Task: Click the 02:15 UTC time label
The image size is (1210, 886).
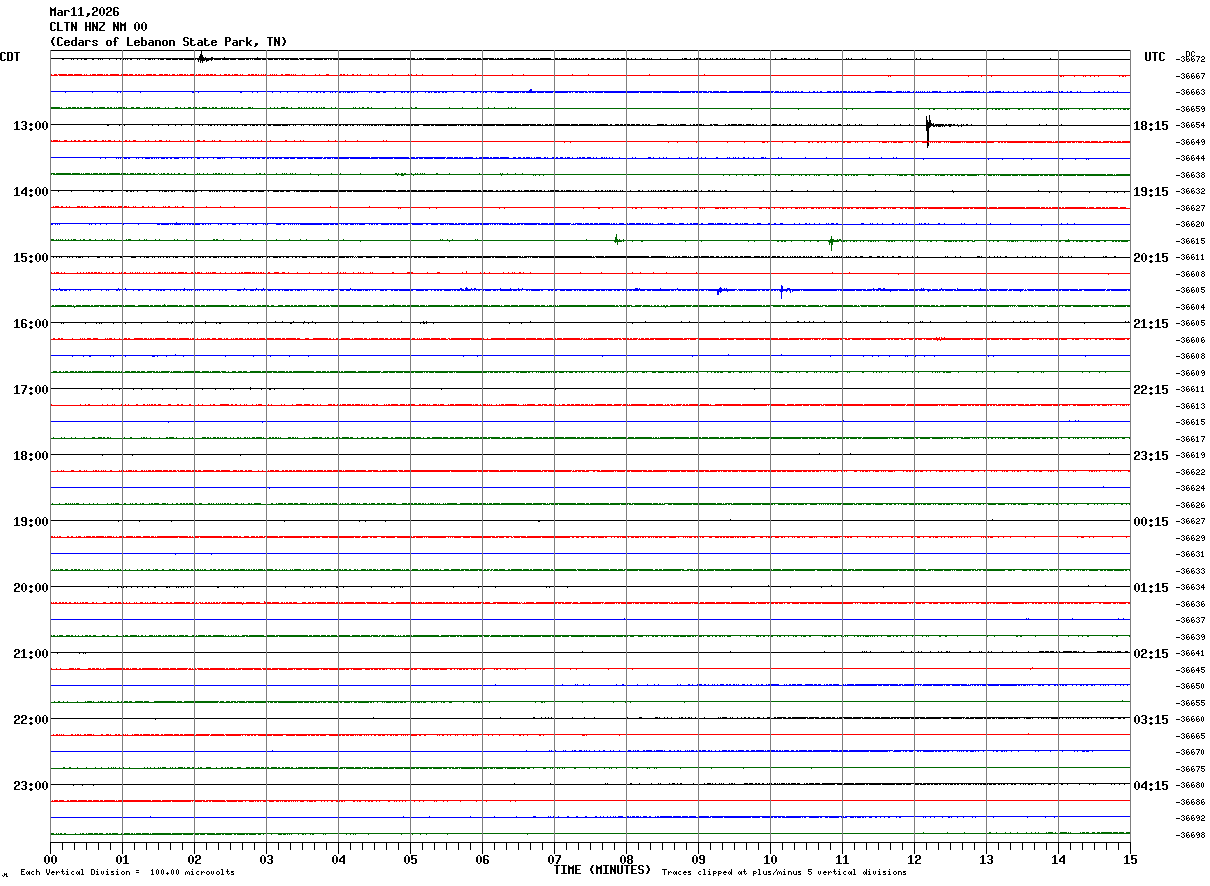Action: (x=1151, y=654)
